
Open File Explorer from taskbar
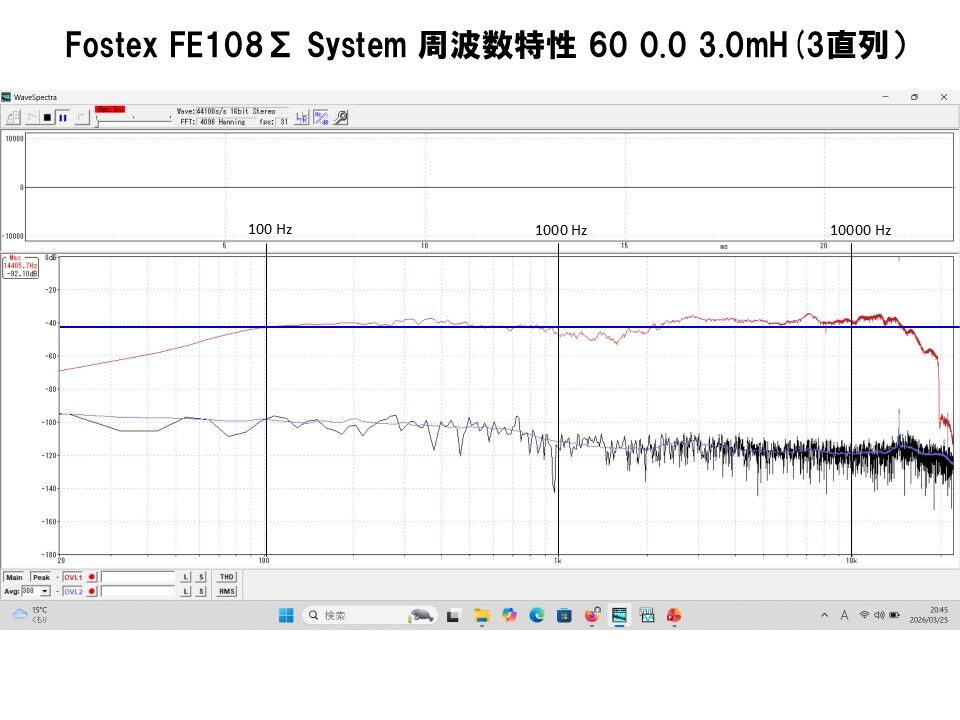click(482, 615)
